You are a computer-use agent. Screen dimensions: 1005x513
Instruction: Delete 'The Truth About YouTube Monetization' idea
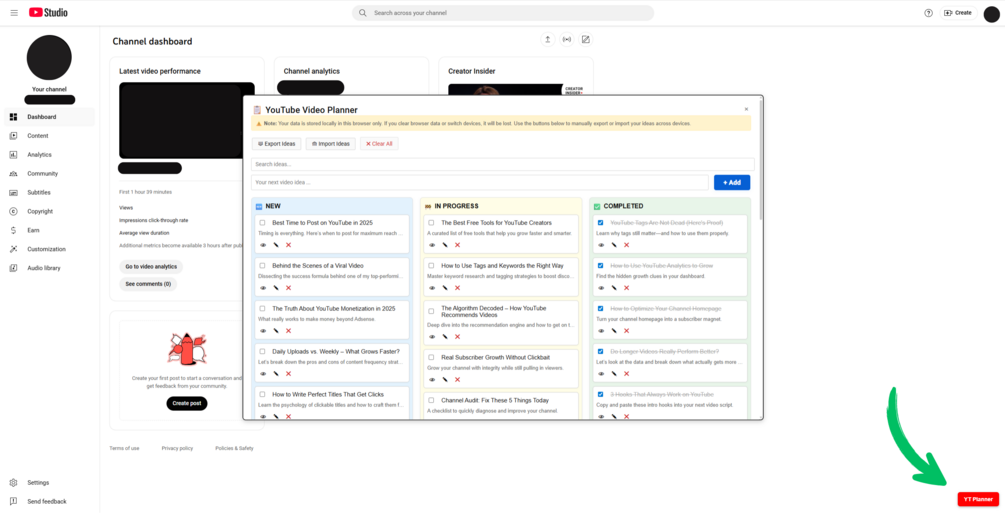click(x=288, y=331)
